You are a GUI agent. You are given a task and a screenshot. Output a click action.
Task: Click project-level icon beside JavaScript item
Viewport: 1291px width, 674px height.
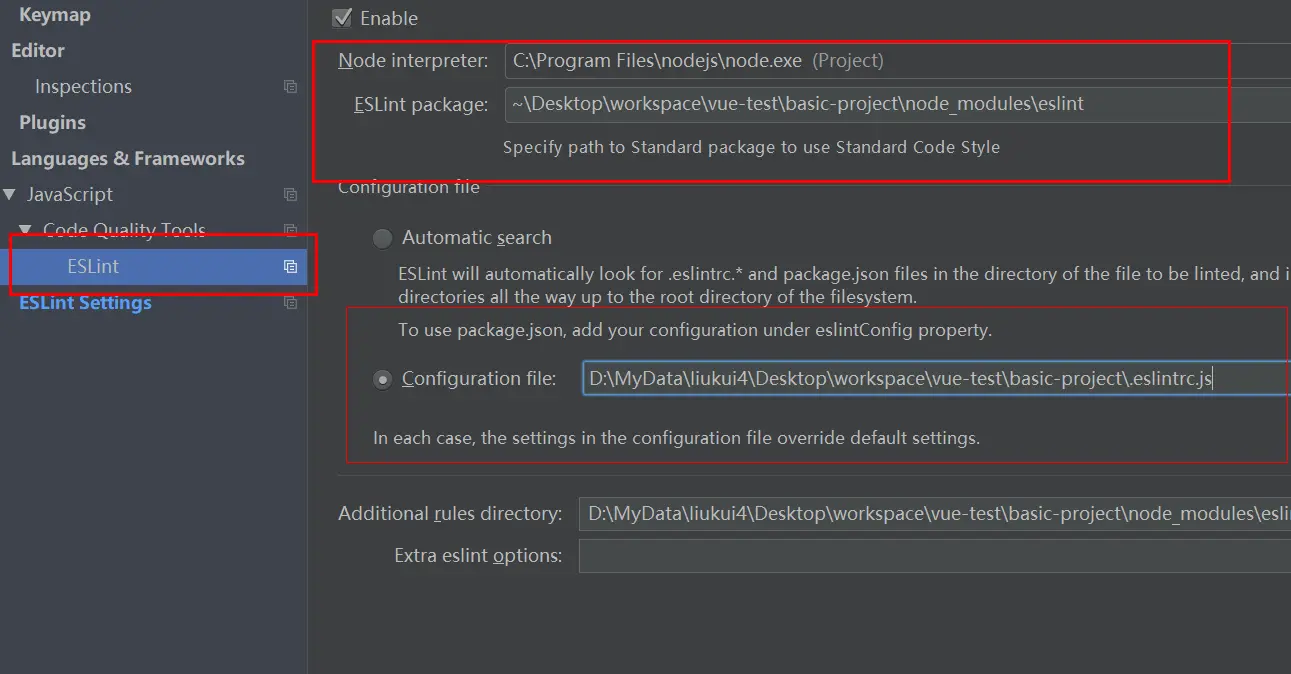coord(290,195)
